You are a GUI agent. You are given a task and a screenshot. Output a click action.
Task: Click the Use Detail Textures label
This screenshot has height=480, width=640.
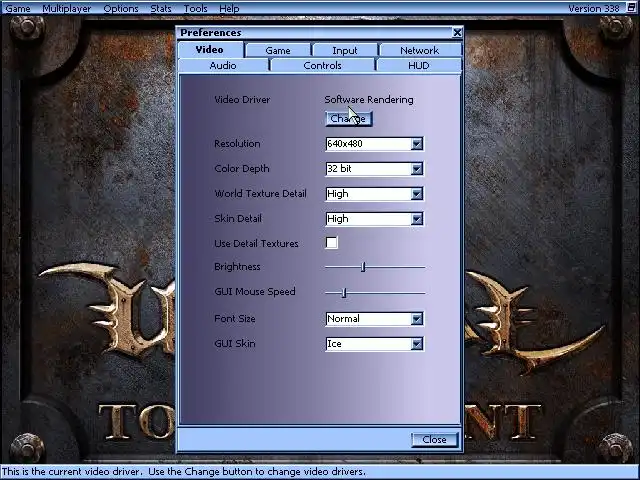pos(256,244)
